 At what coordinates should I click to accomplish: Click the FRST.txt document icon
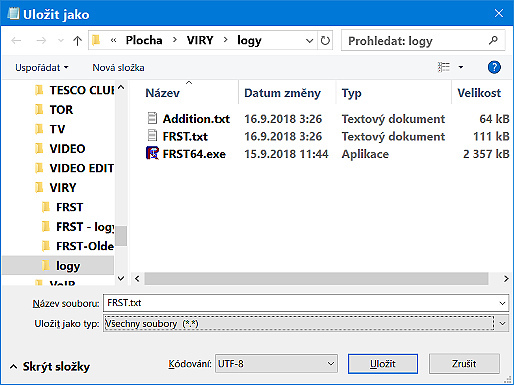coord(152,136)
